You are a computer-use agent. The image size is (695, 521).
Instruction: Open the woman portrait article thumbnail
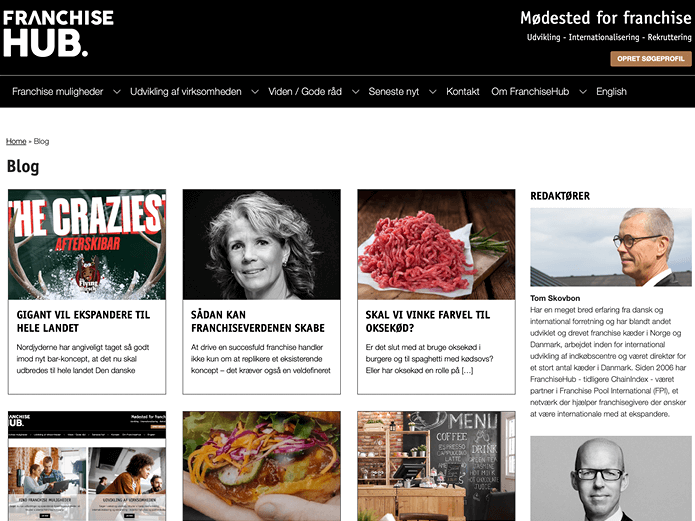pyautogui.click(x=262, y=244)
